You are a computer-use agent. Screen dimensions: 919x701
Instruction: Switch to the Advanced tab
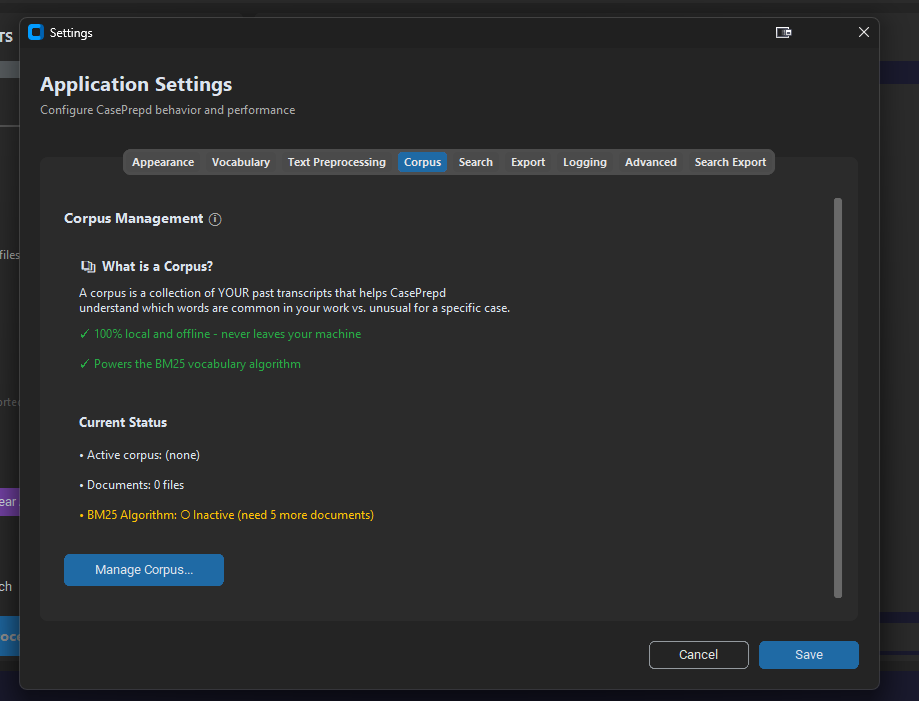[651, 162]
